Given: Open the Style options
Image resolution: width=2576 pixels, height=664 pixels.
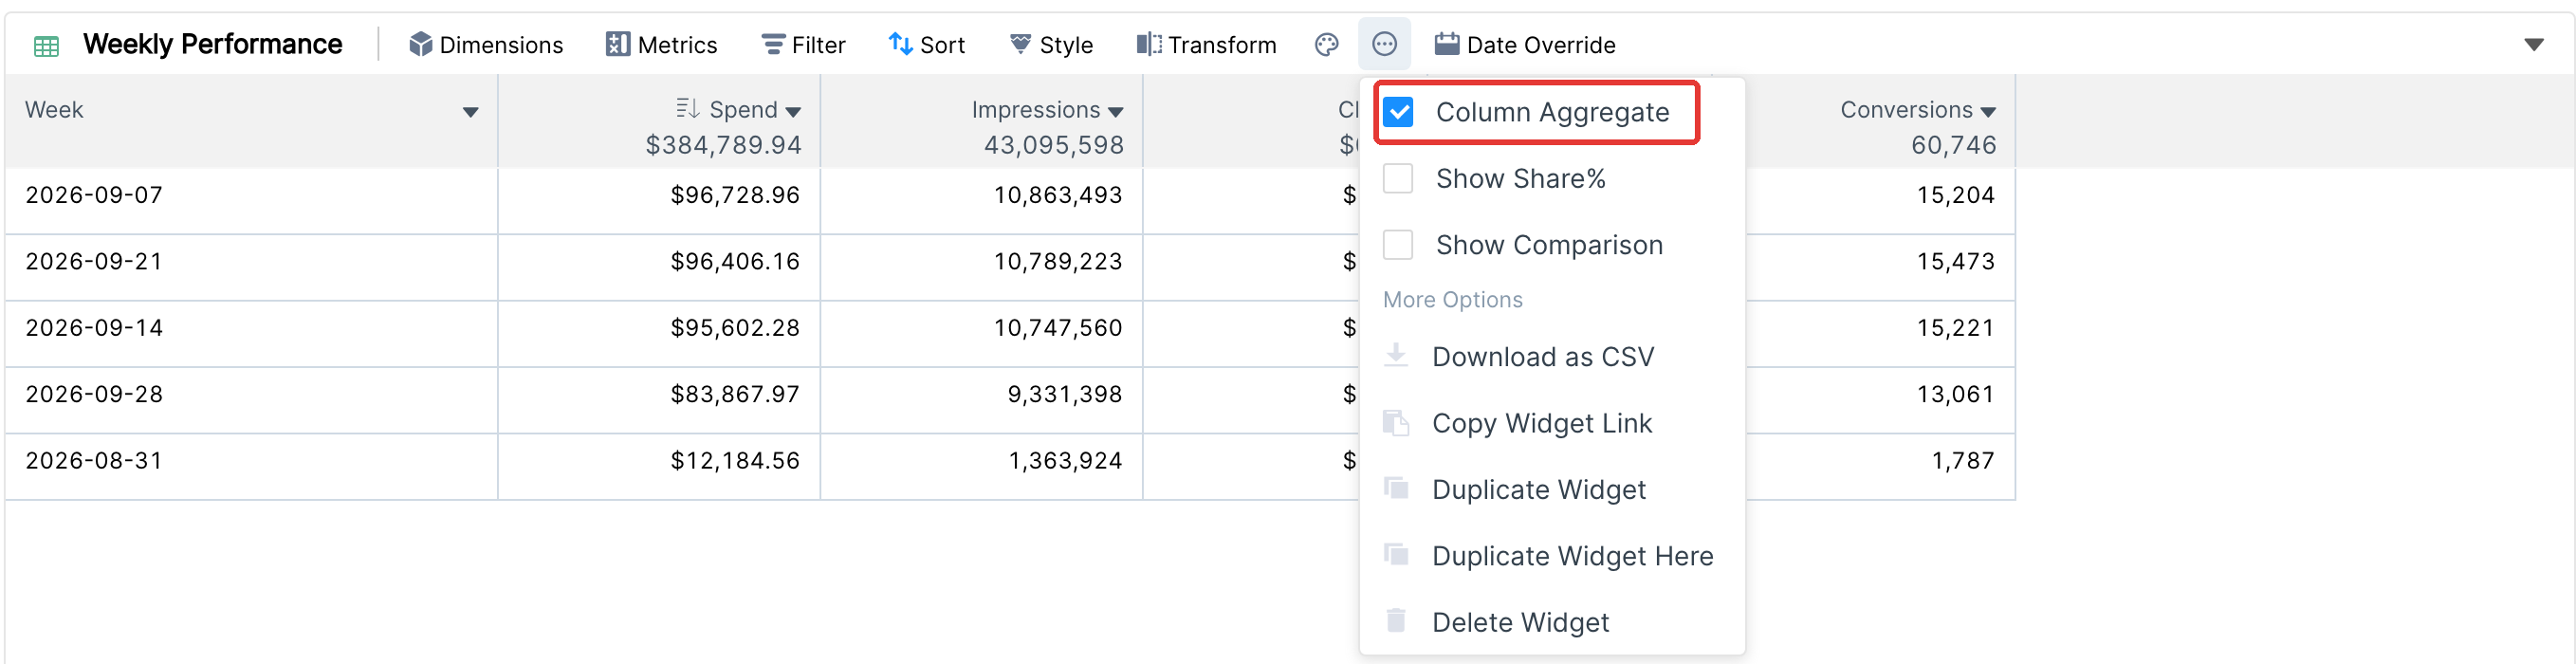Looking at the screenshot, I should pyautogui.click(x=1051, y=45).
